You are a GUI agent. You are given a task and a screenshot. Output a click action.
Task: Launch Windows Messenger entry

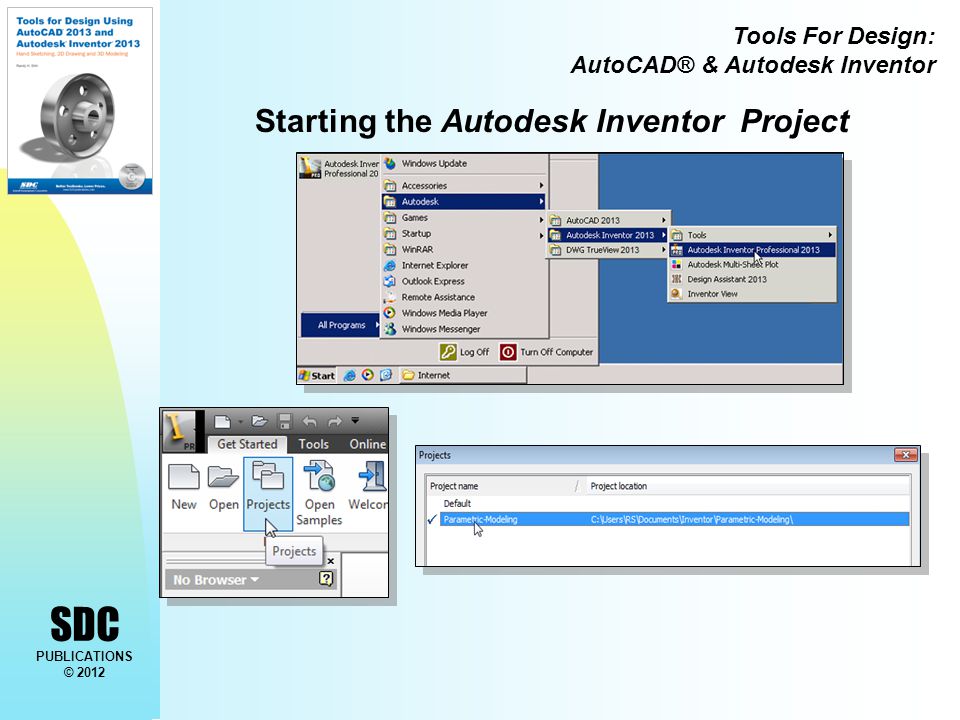coord(464,329)
